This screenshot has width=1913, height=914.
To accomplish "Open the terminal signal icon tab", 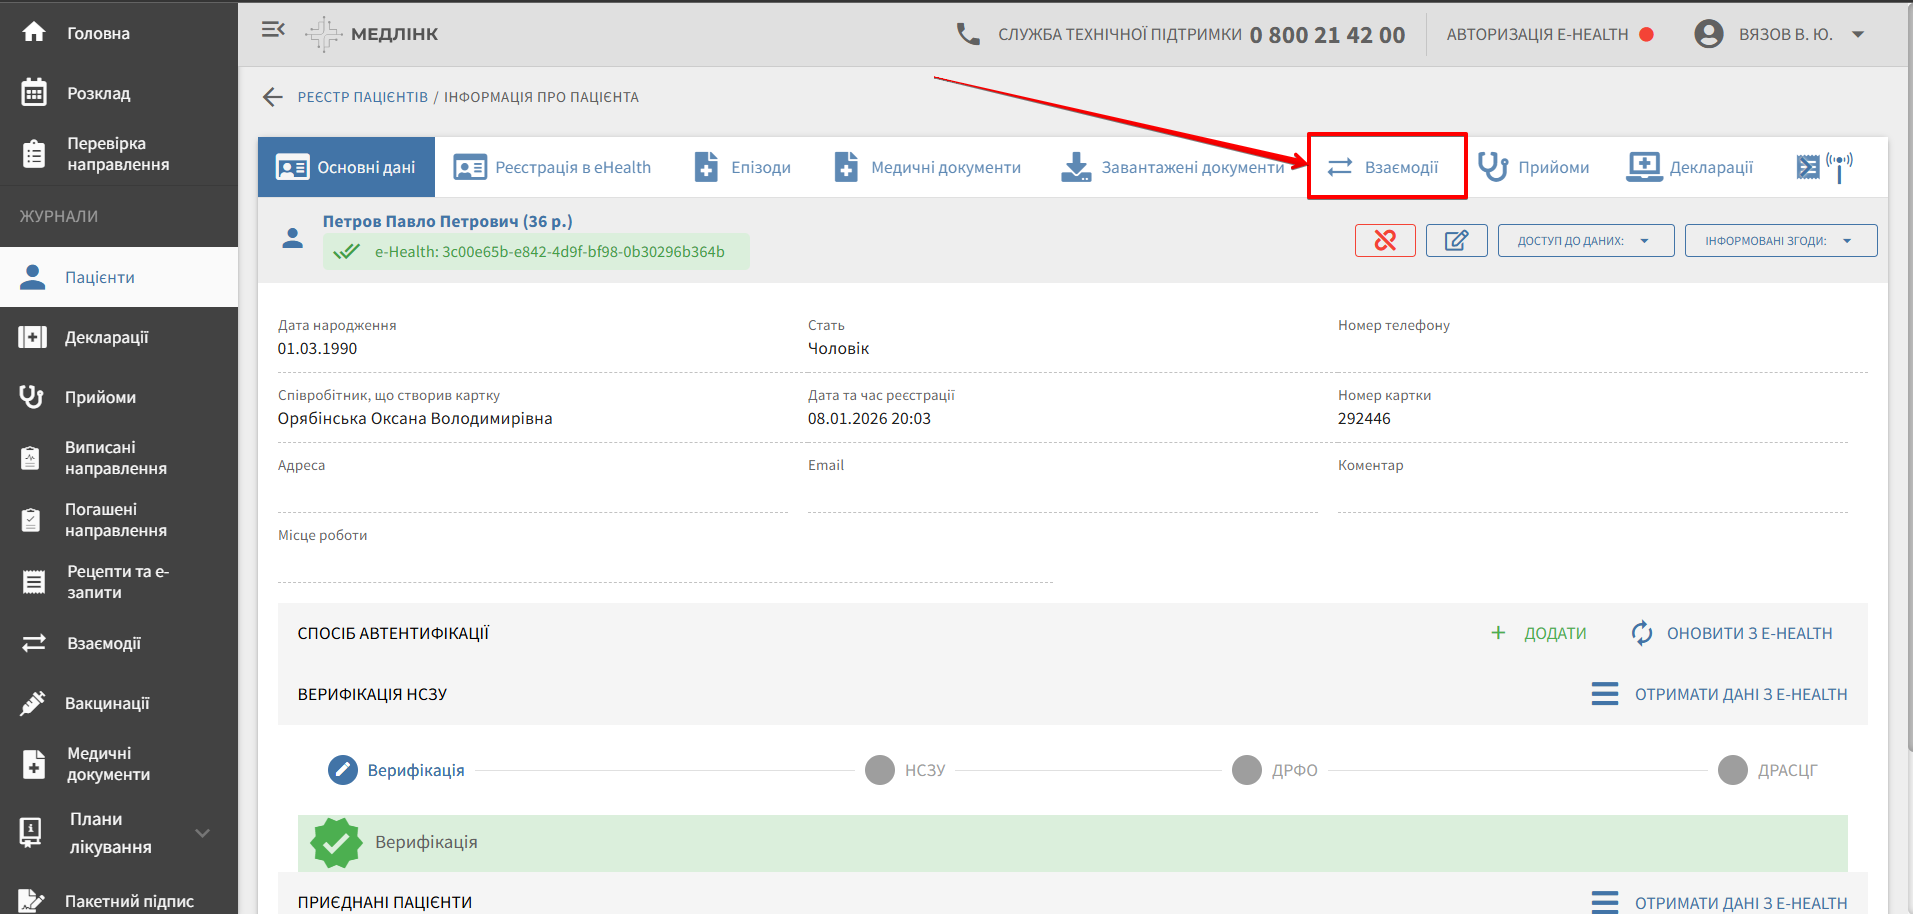I will 1823,167.
